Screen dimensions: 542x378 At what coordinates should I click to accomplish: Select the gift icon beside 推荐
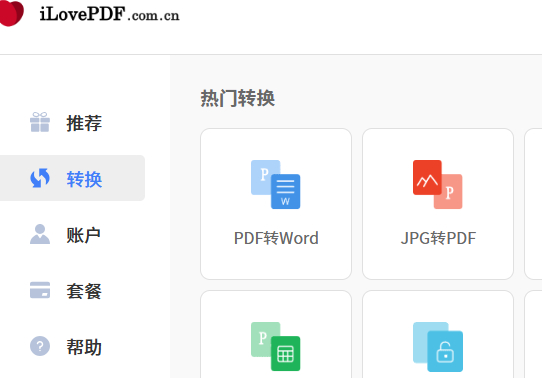[40, 122]
